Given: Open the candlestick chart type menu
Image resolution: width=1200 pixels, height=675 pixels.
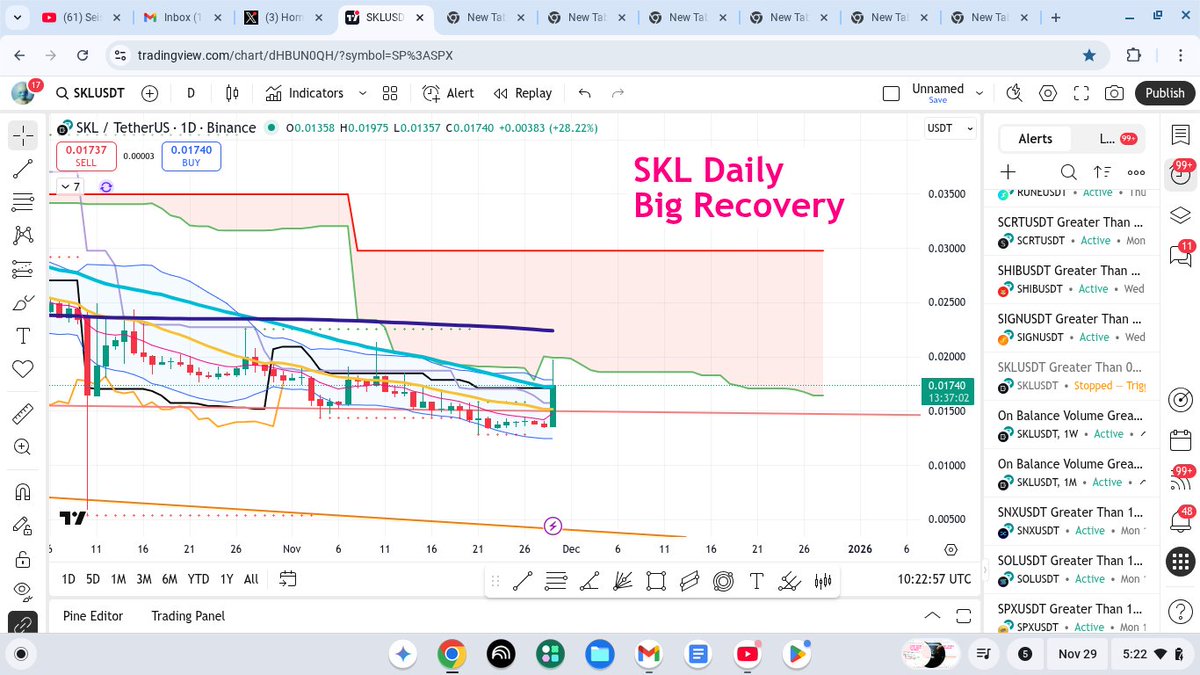Looking at the screenshot, I should (x=233, y=93).
